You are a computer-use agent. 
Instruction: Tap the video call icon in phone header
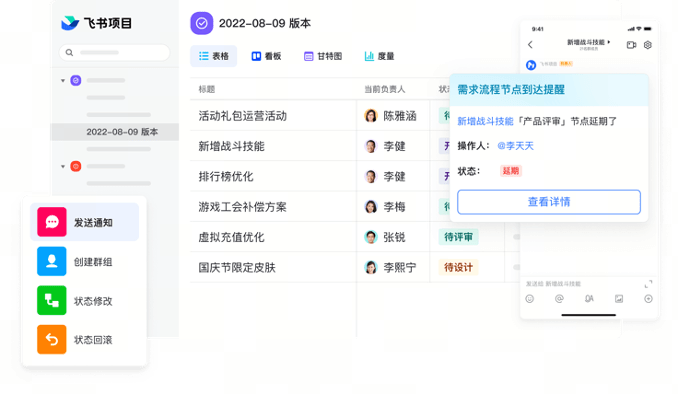[631, 45]
